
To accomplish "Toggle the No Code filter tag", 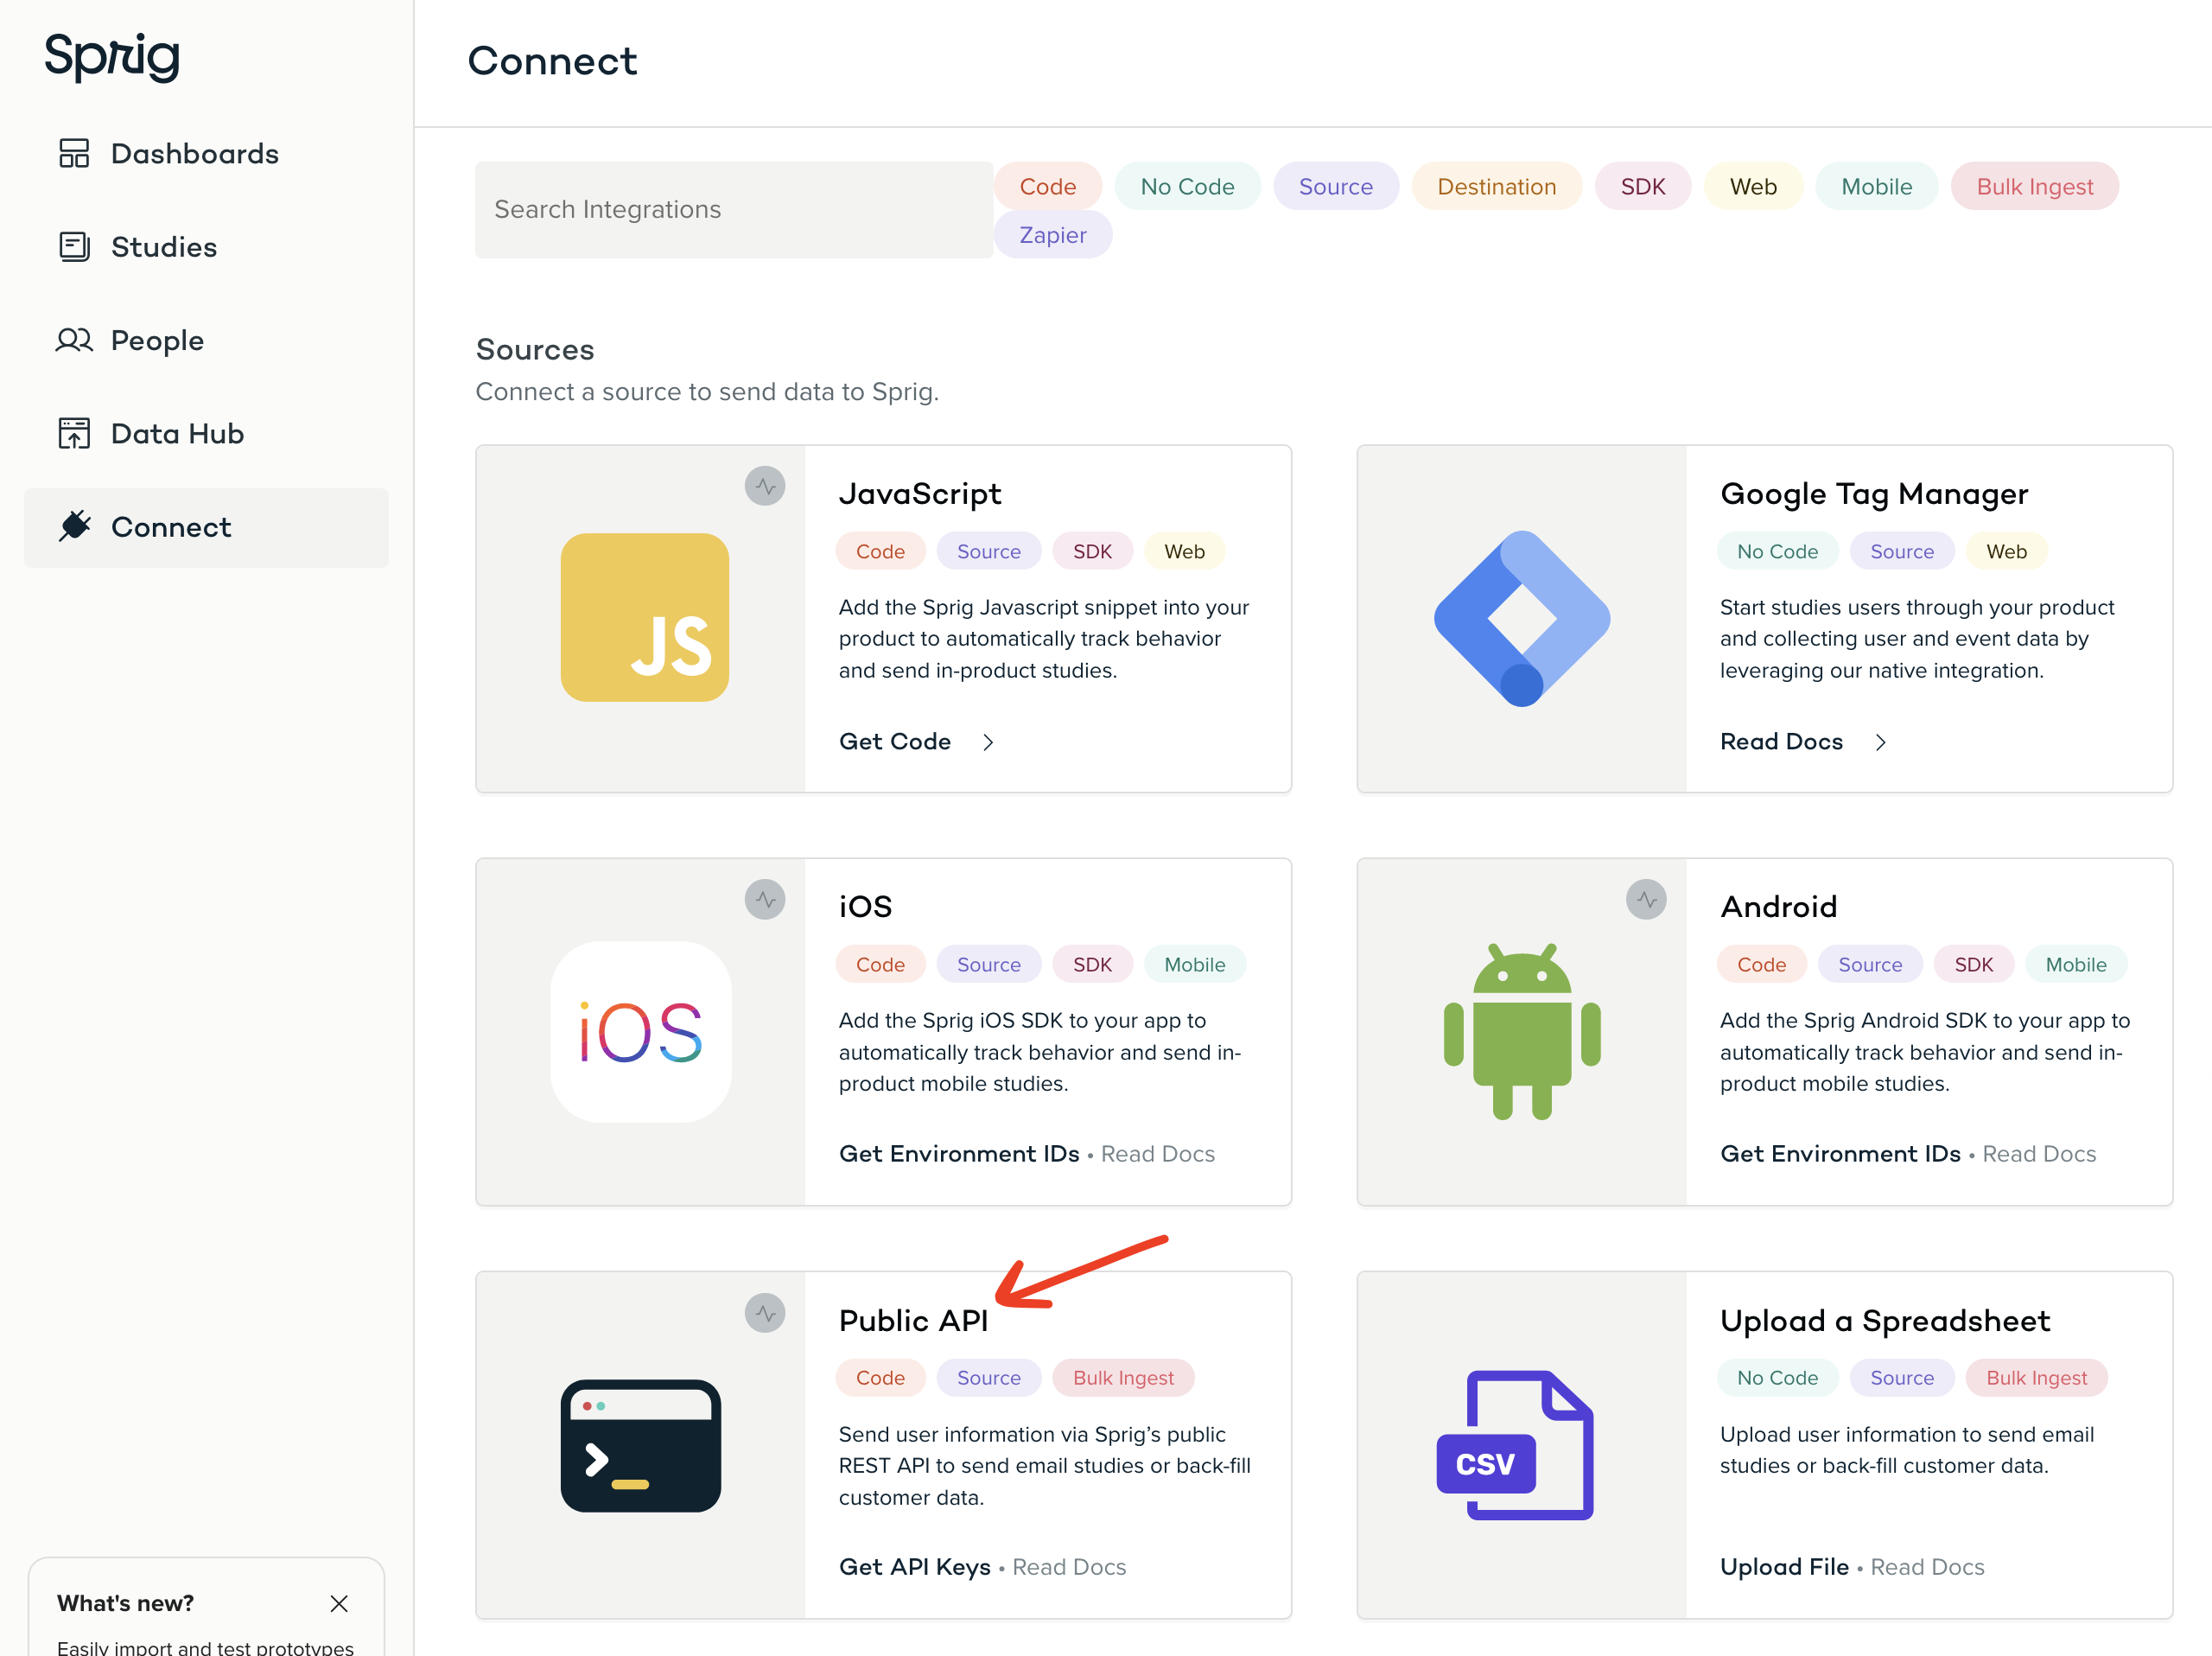I will click(1186, 187).
